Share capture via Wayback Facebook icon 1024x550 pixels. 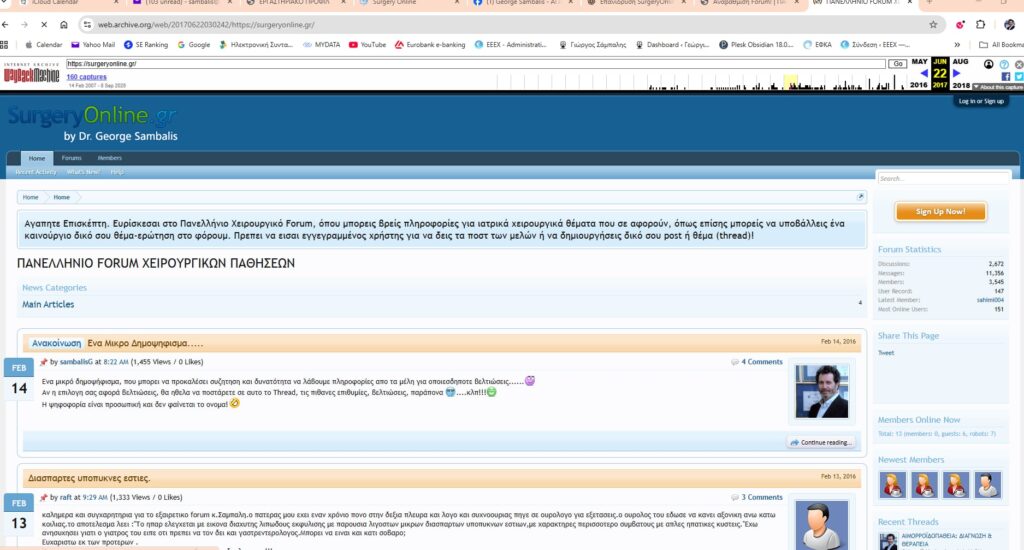pos(1005,77)
